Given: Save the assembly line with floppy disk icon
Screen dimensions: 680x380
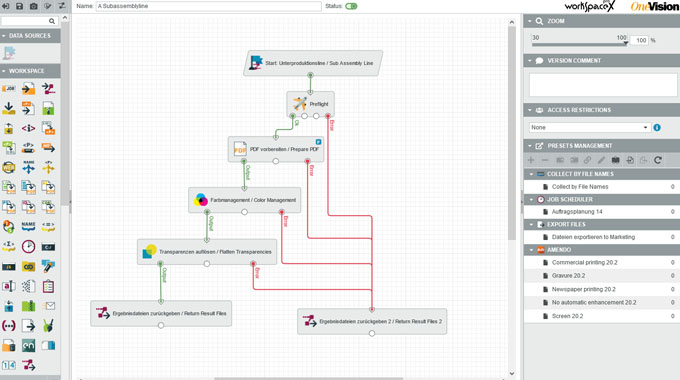Looking at the screenshot, I should pos(20,6).
